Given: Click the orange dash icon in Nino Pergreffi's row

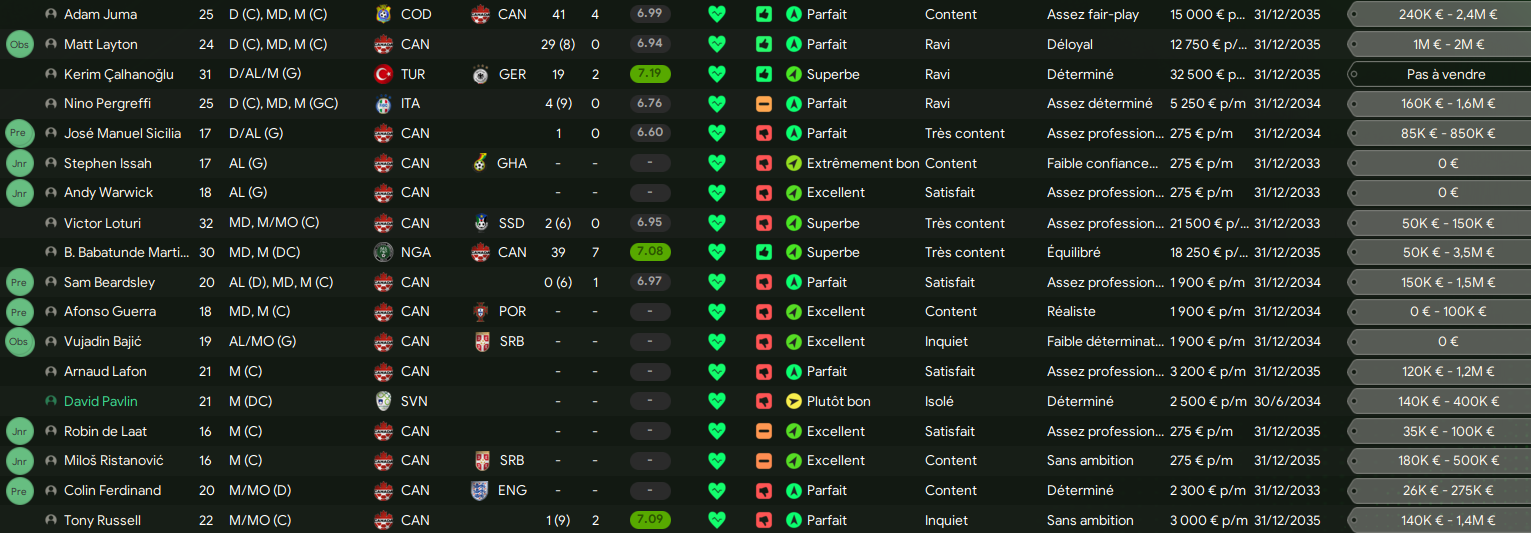Looking at the screenshot, I should tap(764, 104).
